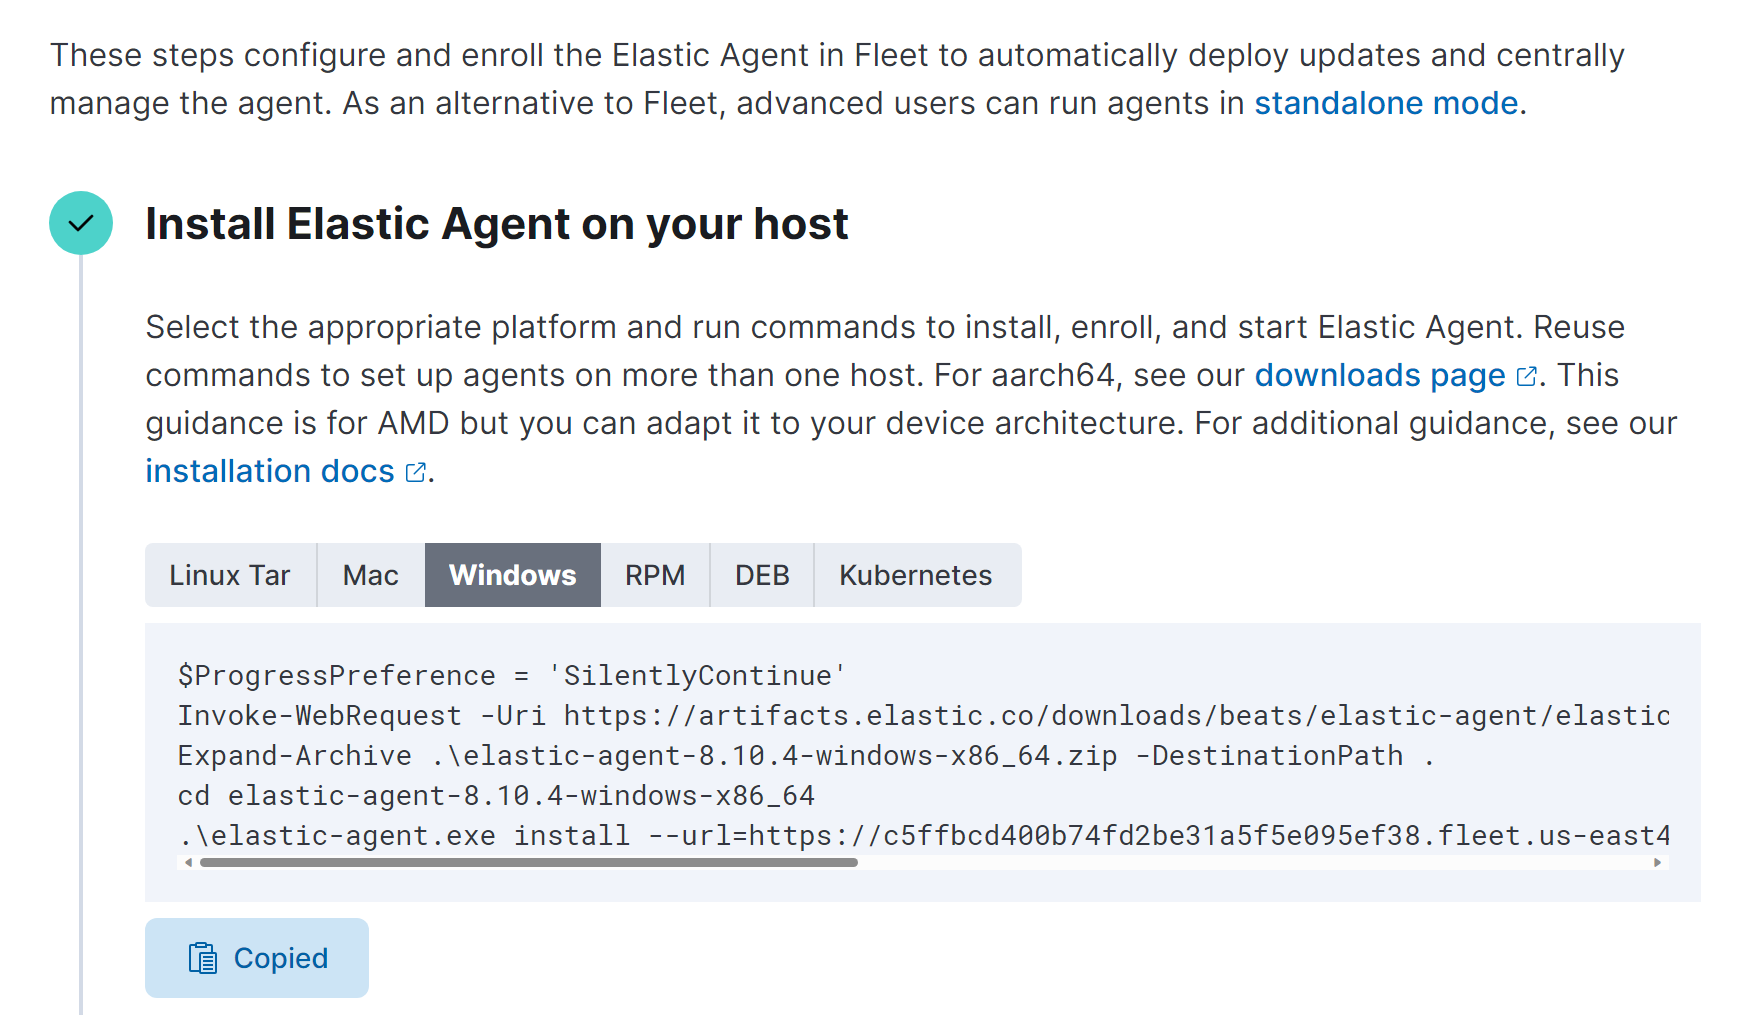Select the Windows platform tab
Image resolution: width=1759 pixels, height=1015 pixels.
[x=513, y=575]
